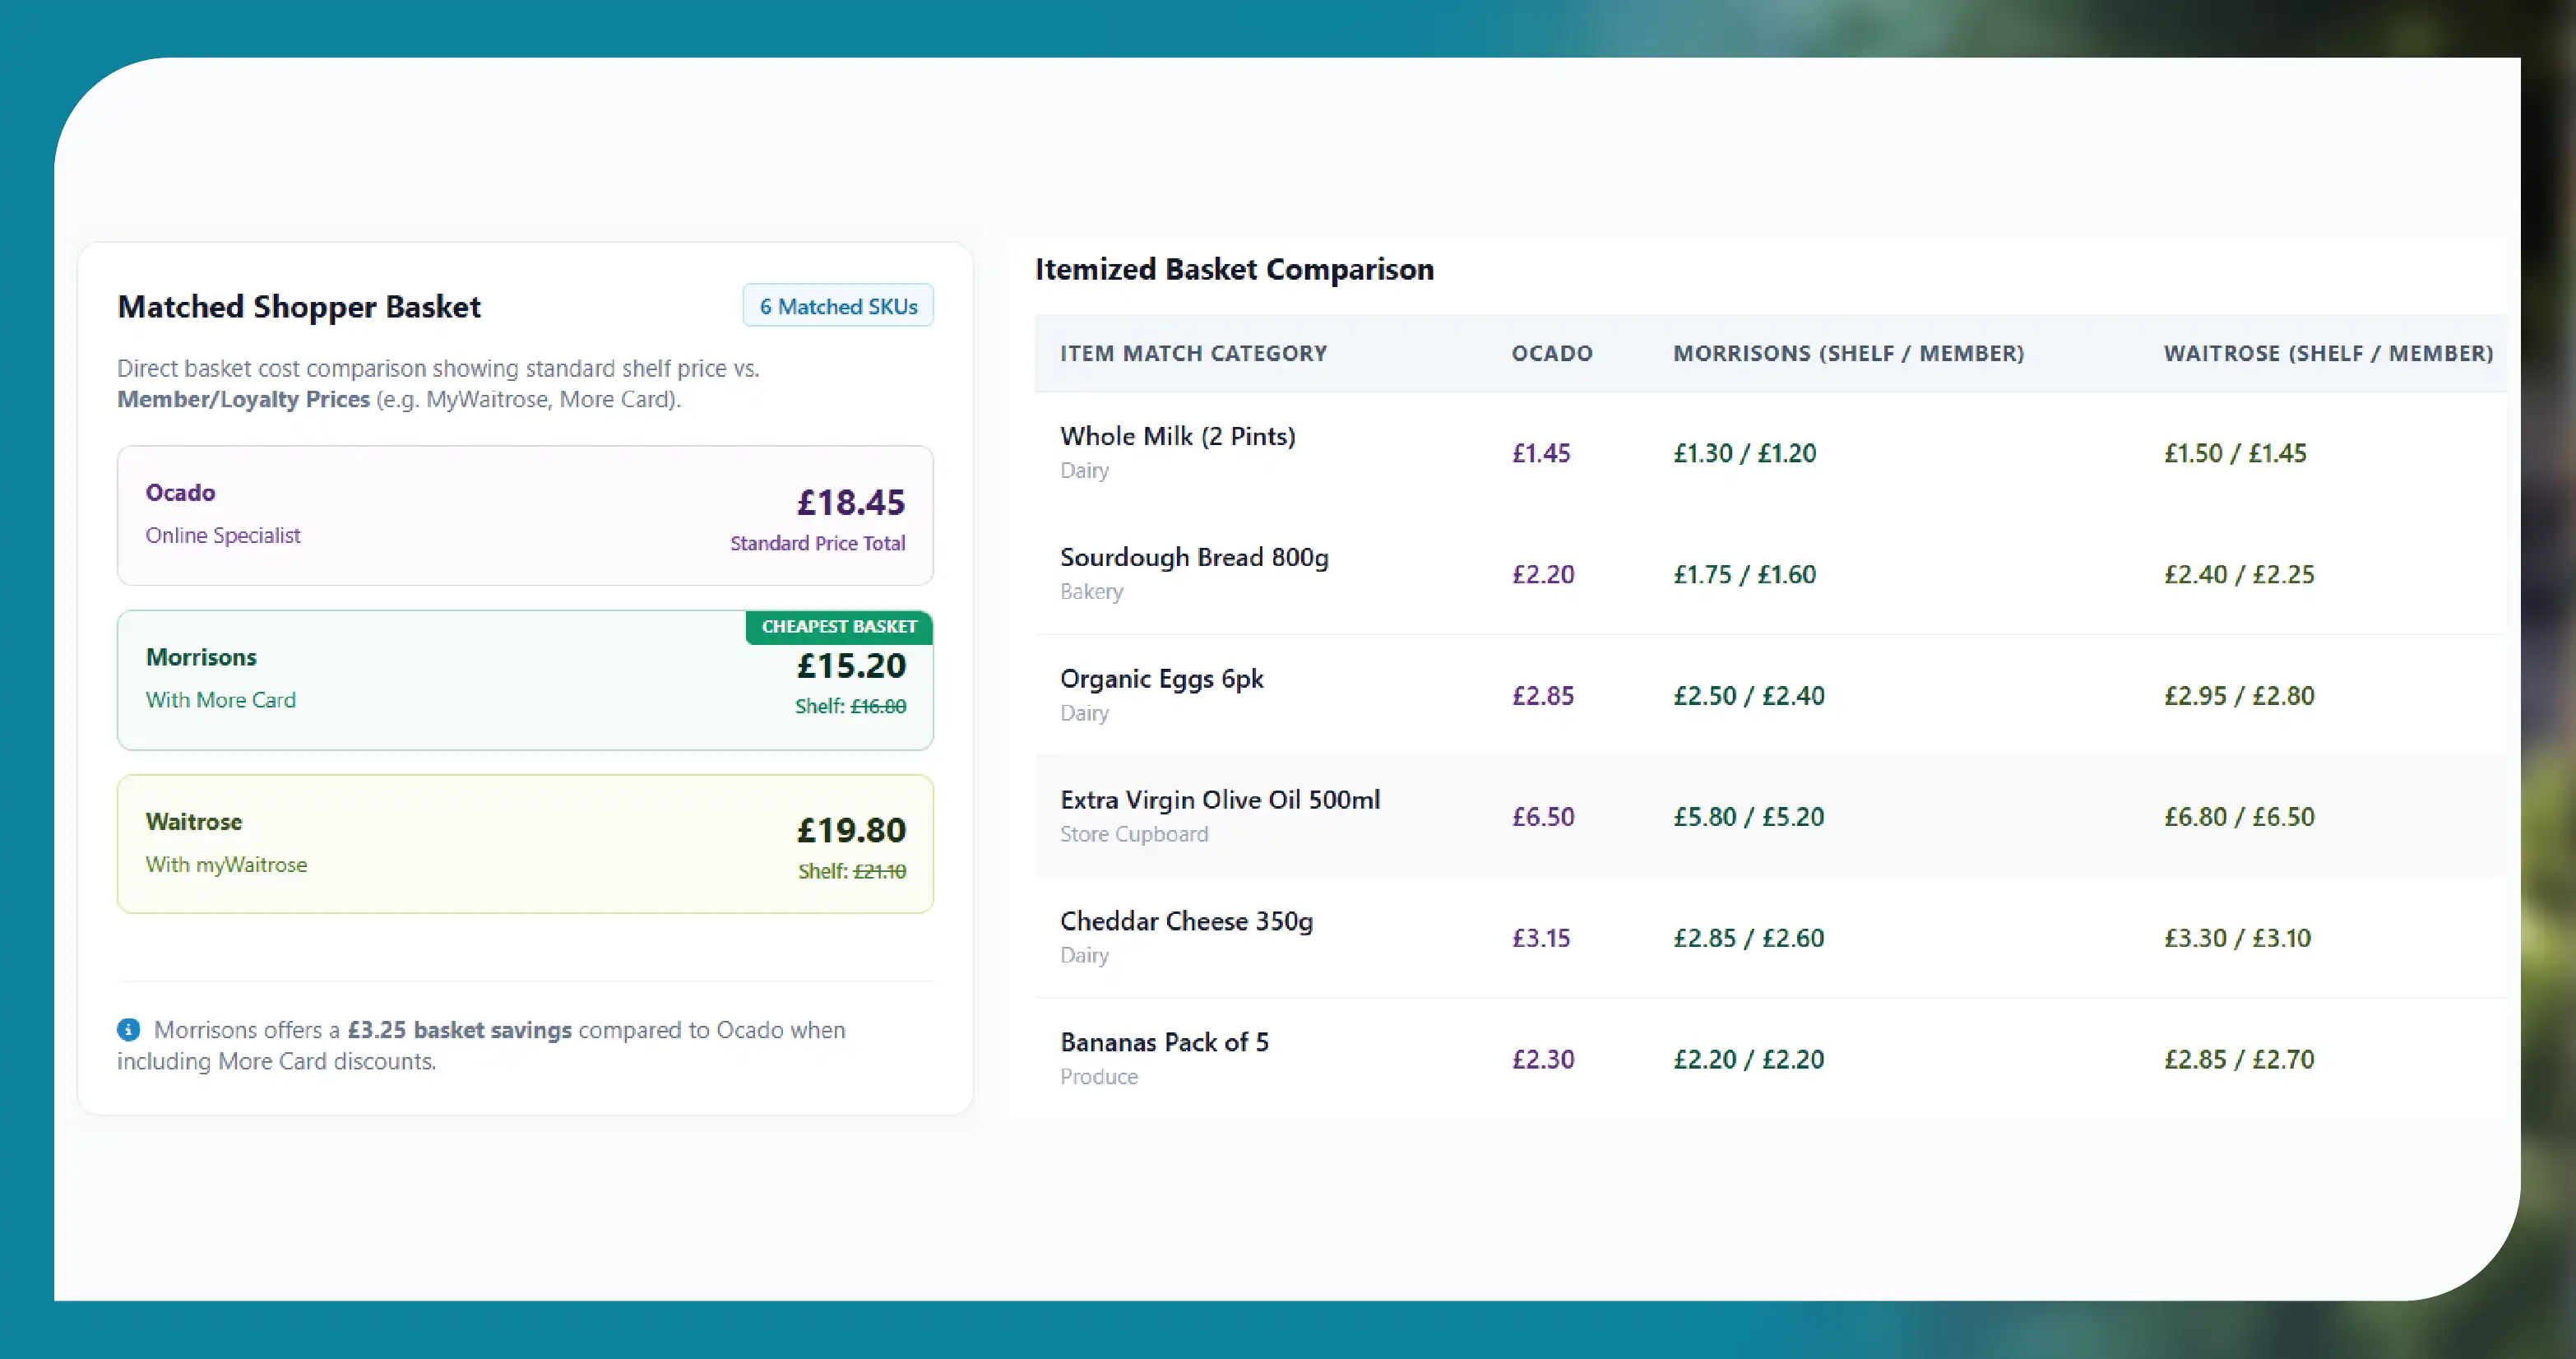Click the Whole Milk (2 Pints) row name
The width and height of the screenshot is (2576, 1359).
click(x=1178, y=436)
